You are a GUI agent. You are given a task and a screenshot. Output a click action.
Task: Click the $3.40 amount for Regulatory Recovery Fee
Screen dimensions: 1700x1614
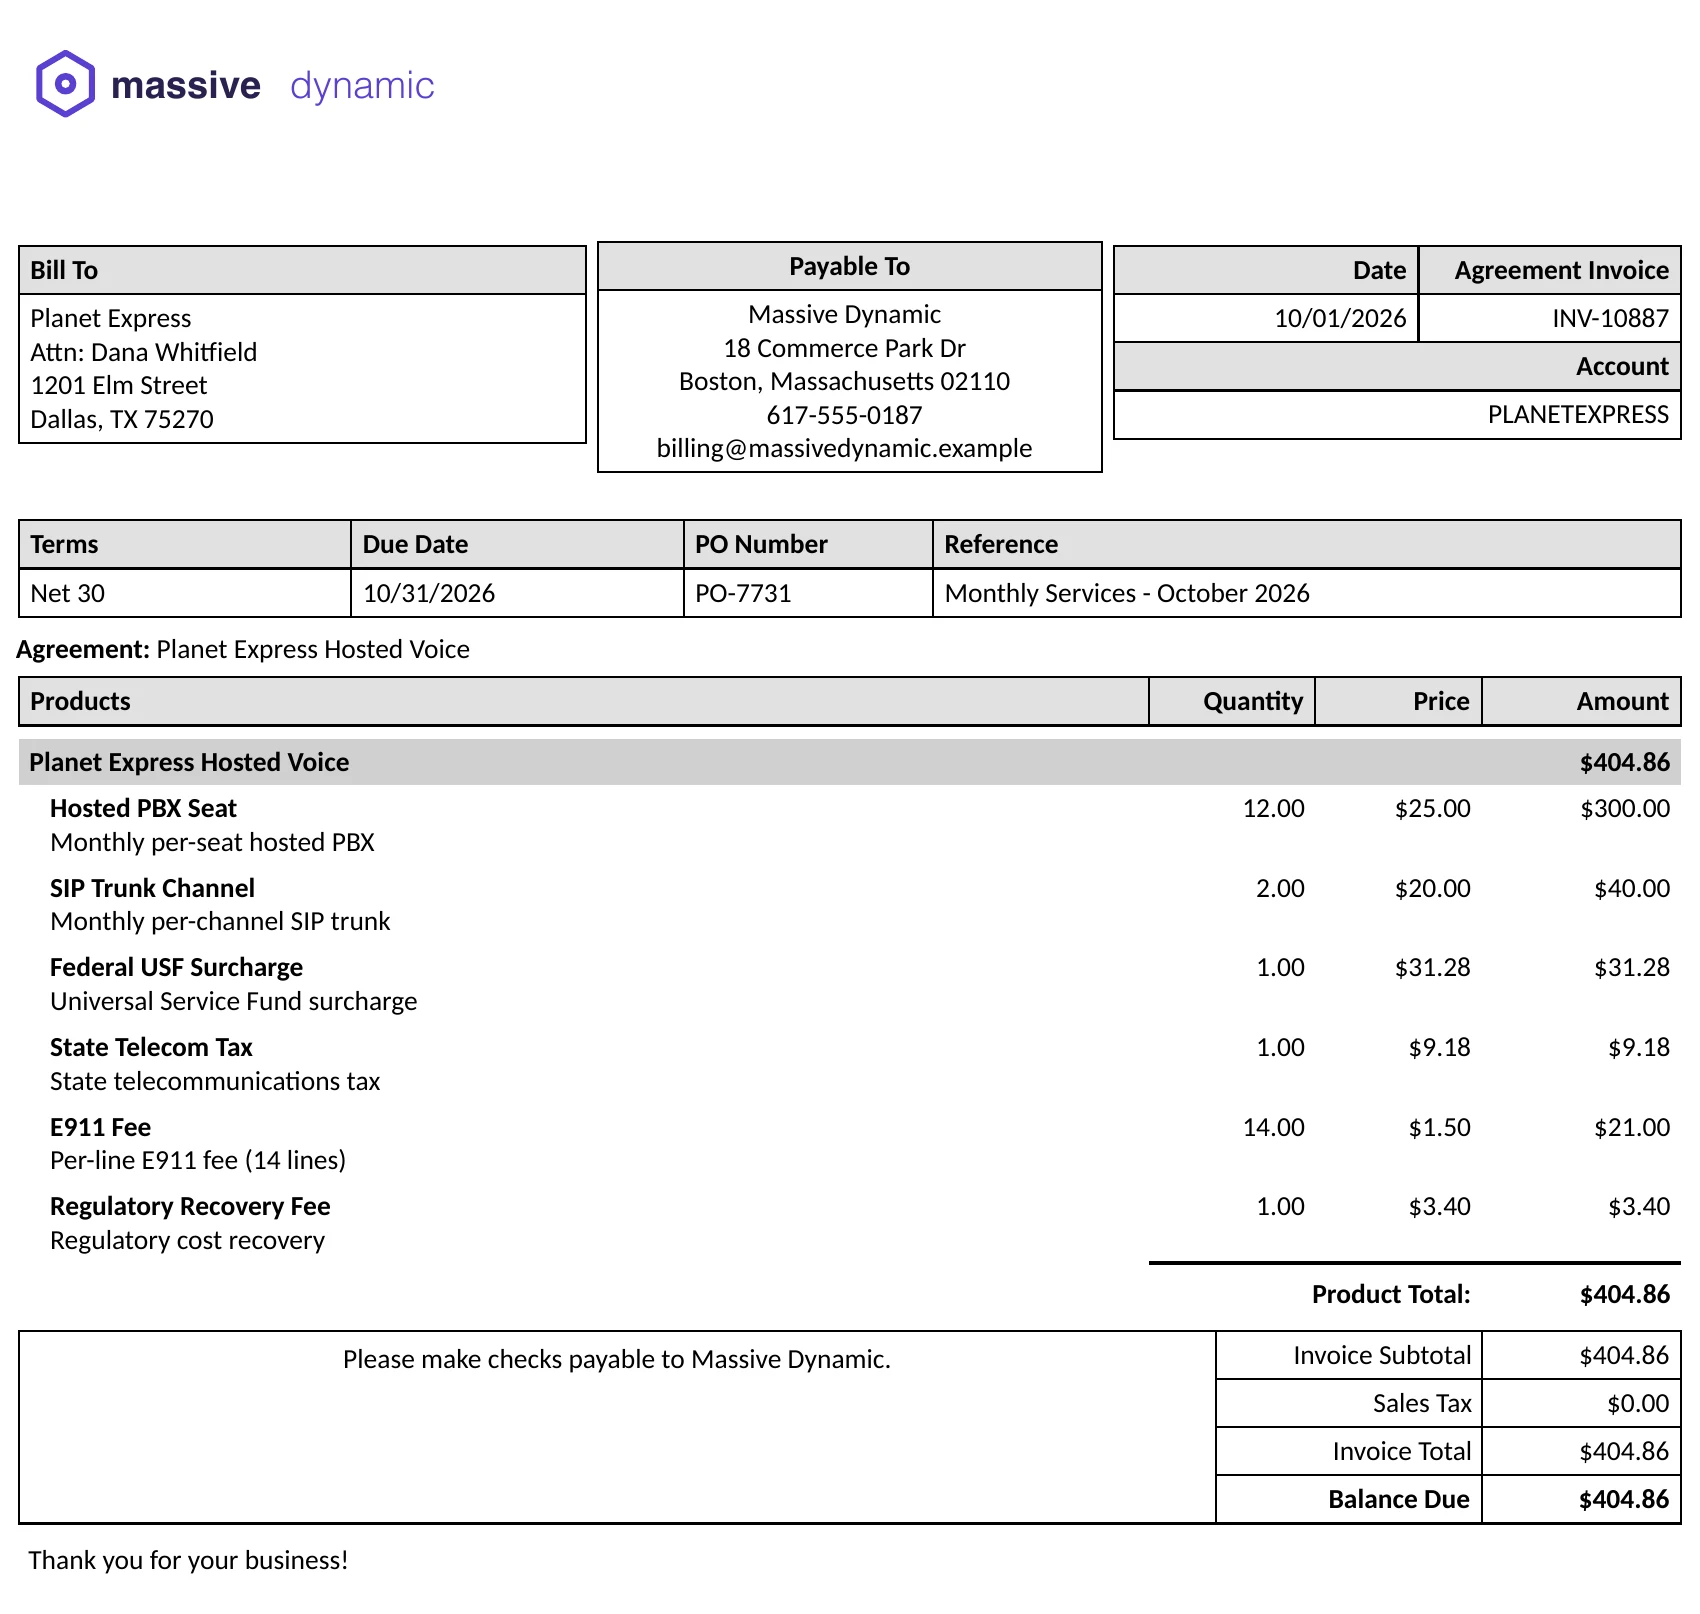tap(1639, 1206)
